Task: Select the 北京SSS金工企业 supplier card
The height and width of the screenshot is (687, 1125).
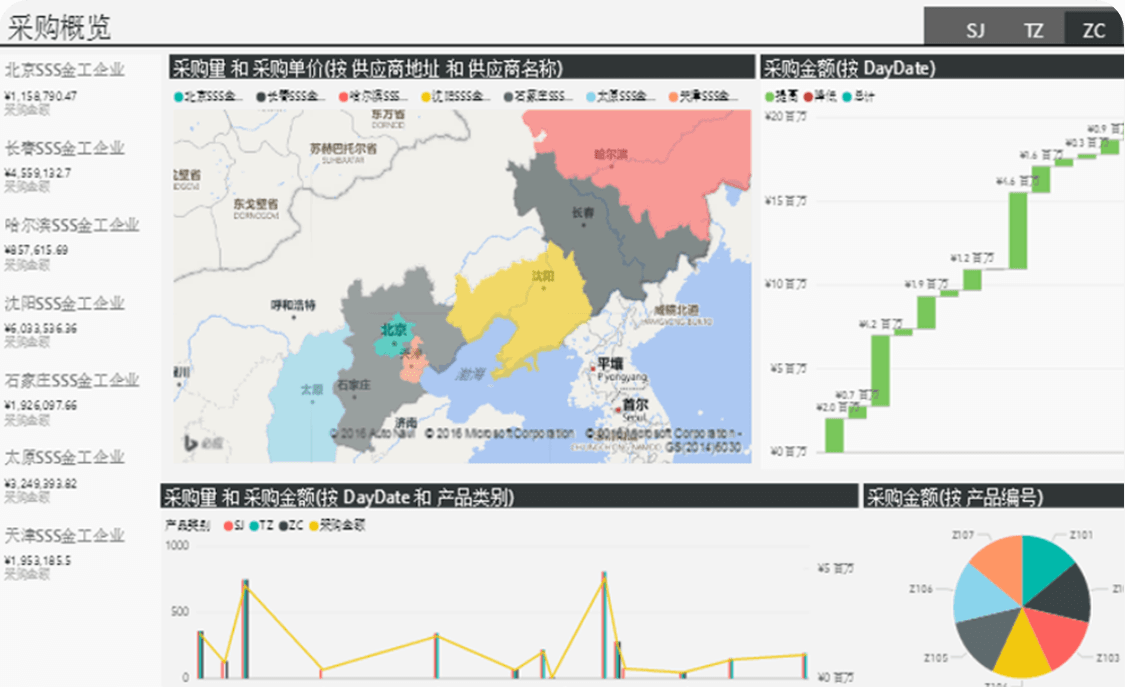Action: tap(65, 88)
